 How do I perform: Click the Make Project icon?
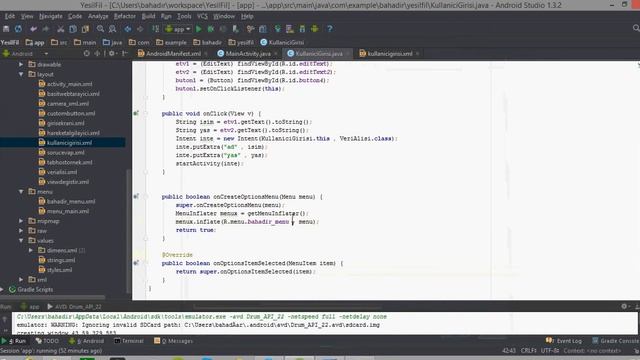pyautogui.click(x=156, y=29)
